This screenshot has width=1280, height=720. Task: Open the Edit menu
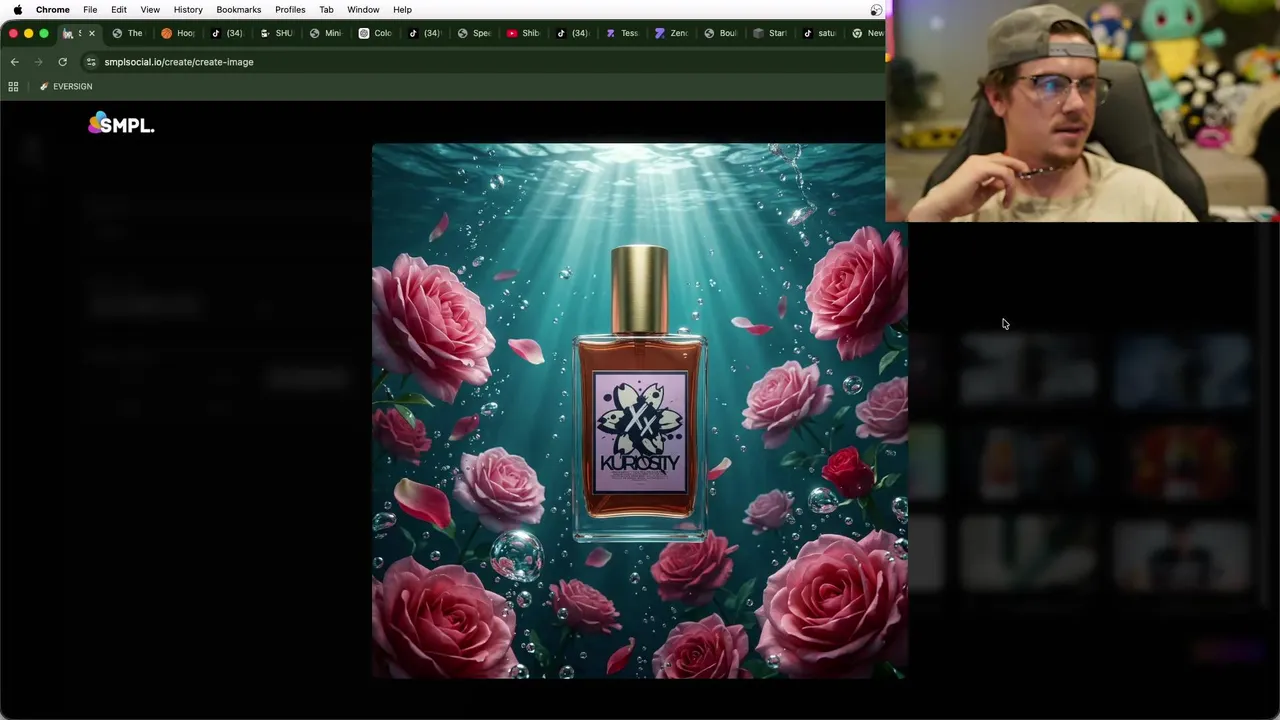click(119, 10)
